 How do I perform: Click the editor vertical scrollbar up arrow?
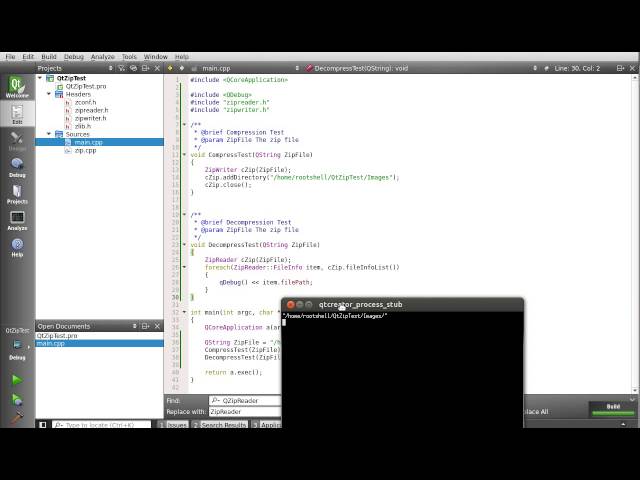[635, 78]
